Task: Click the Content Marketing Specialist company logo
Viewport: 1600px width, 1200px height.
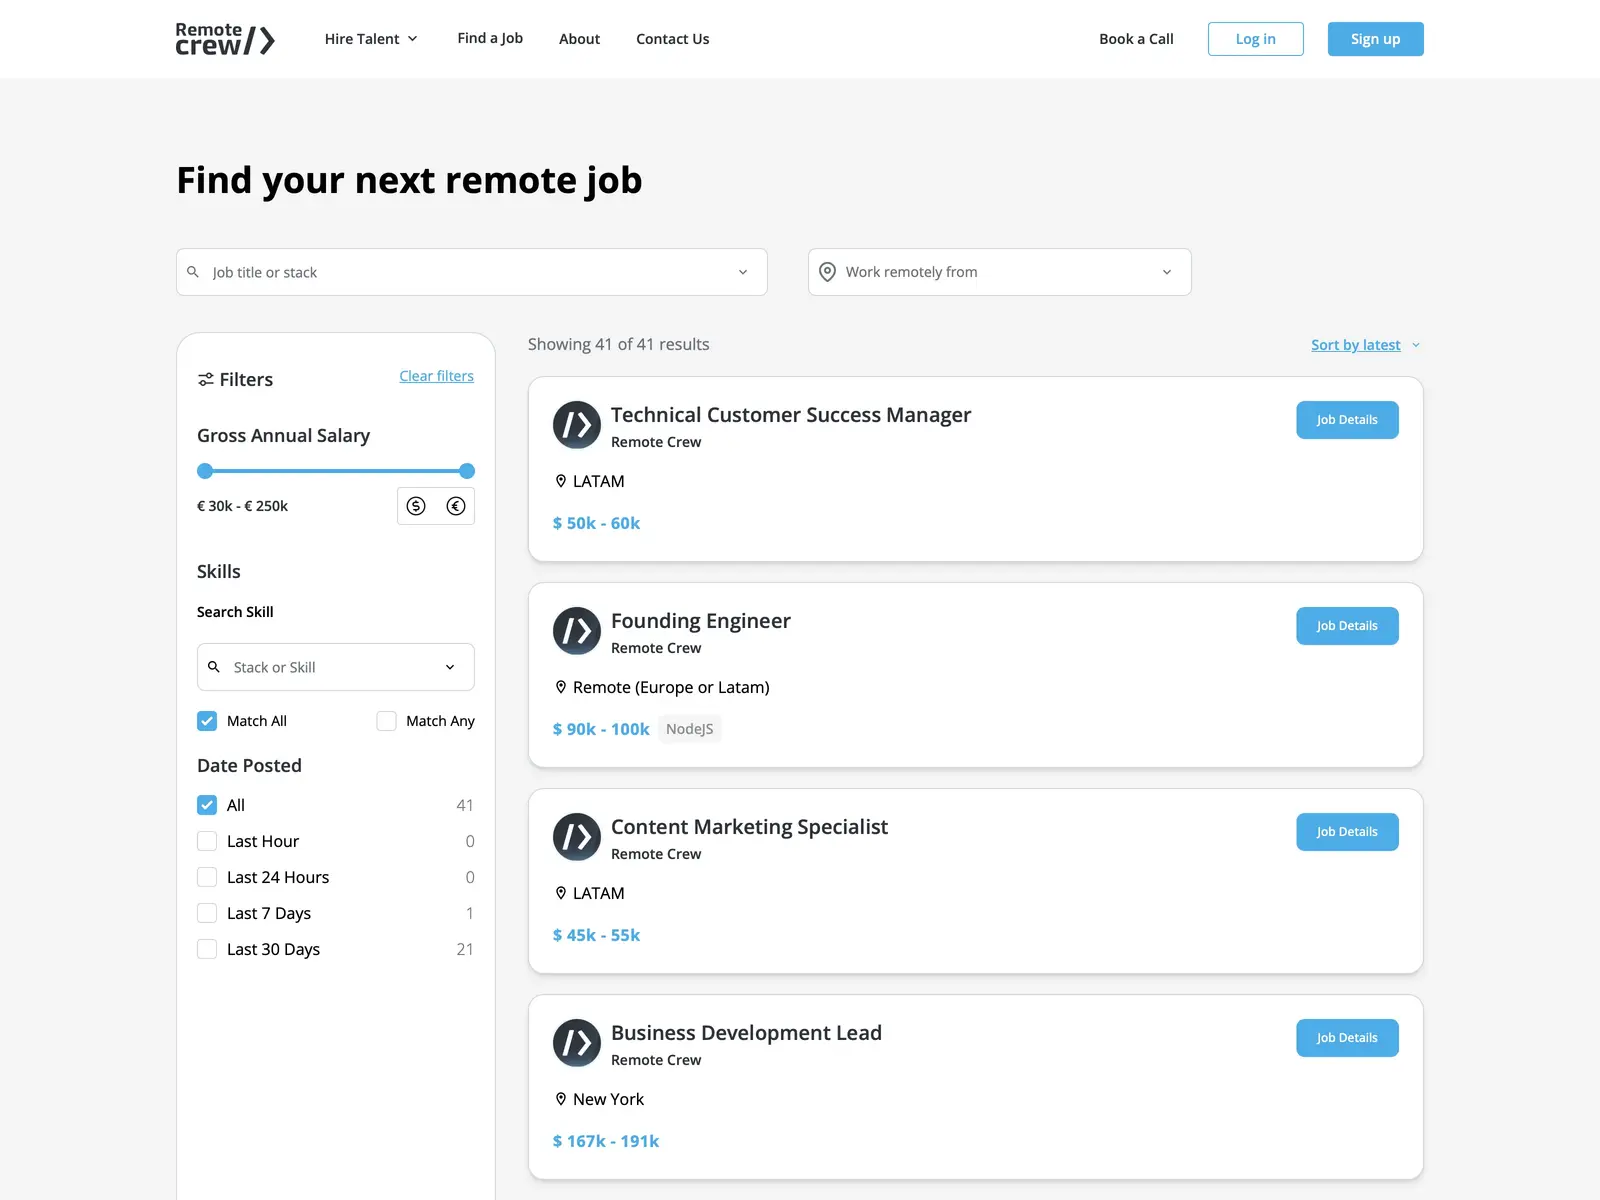Action: 577,837
